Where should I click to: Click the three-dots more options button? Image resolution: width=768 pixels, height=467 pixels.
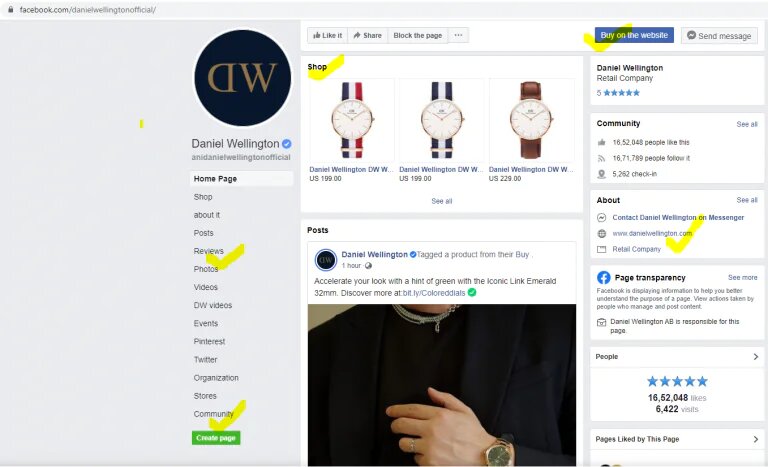458,35
